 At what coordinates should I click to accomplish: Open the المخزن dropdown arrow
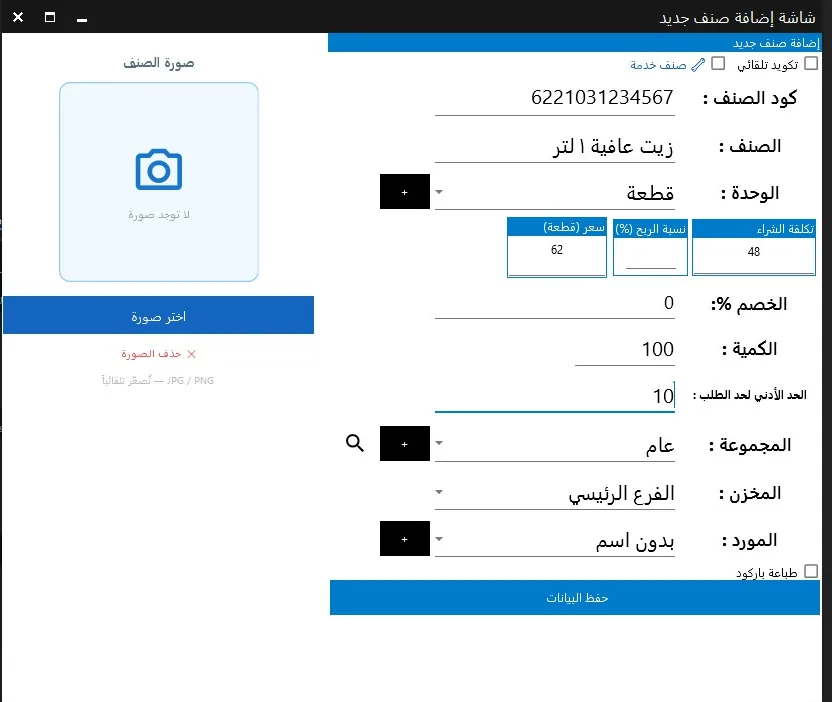439,492
